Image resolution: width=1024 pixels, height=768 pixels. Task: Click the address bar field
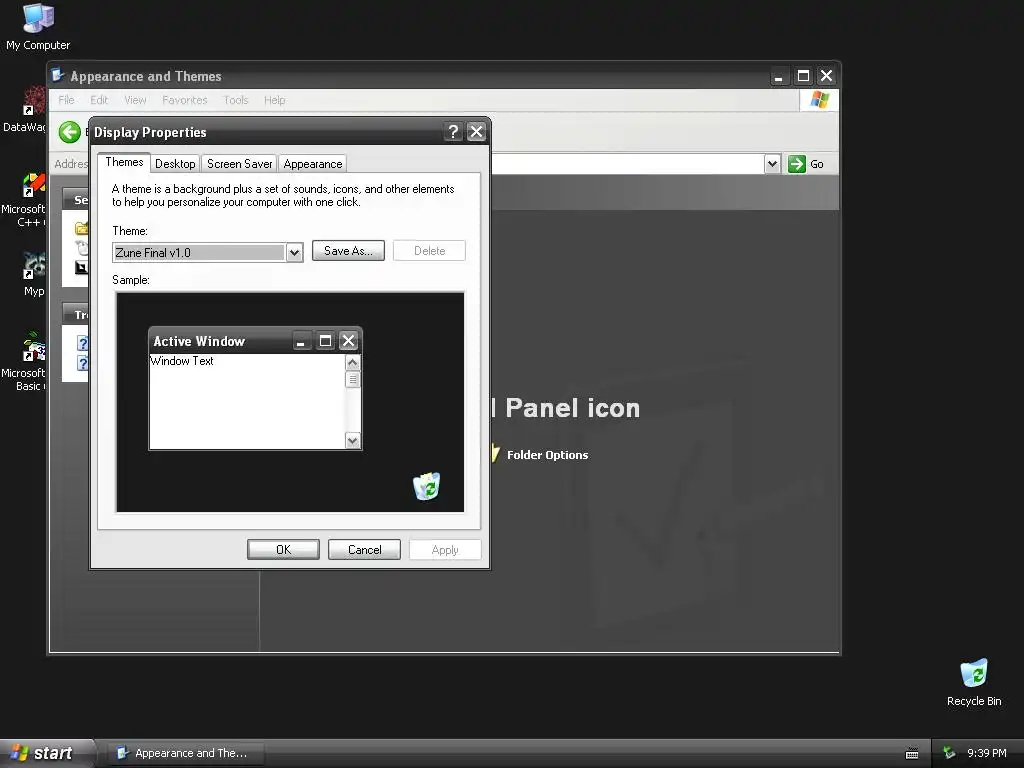[x=627, y=164]
